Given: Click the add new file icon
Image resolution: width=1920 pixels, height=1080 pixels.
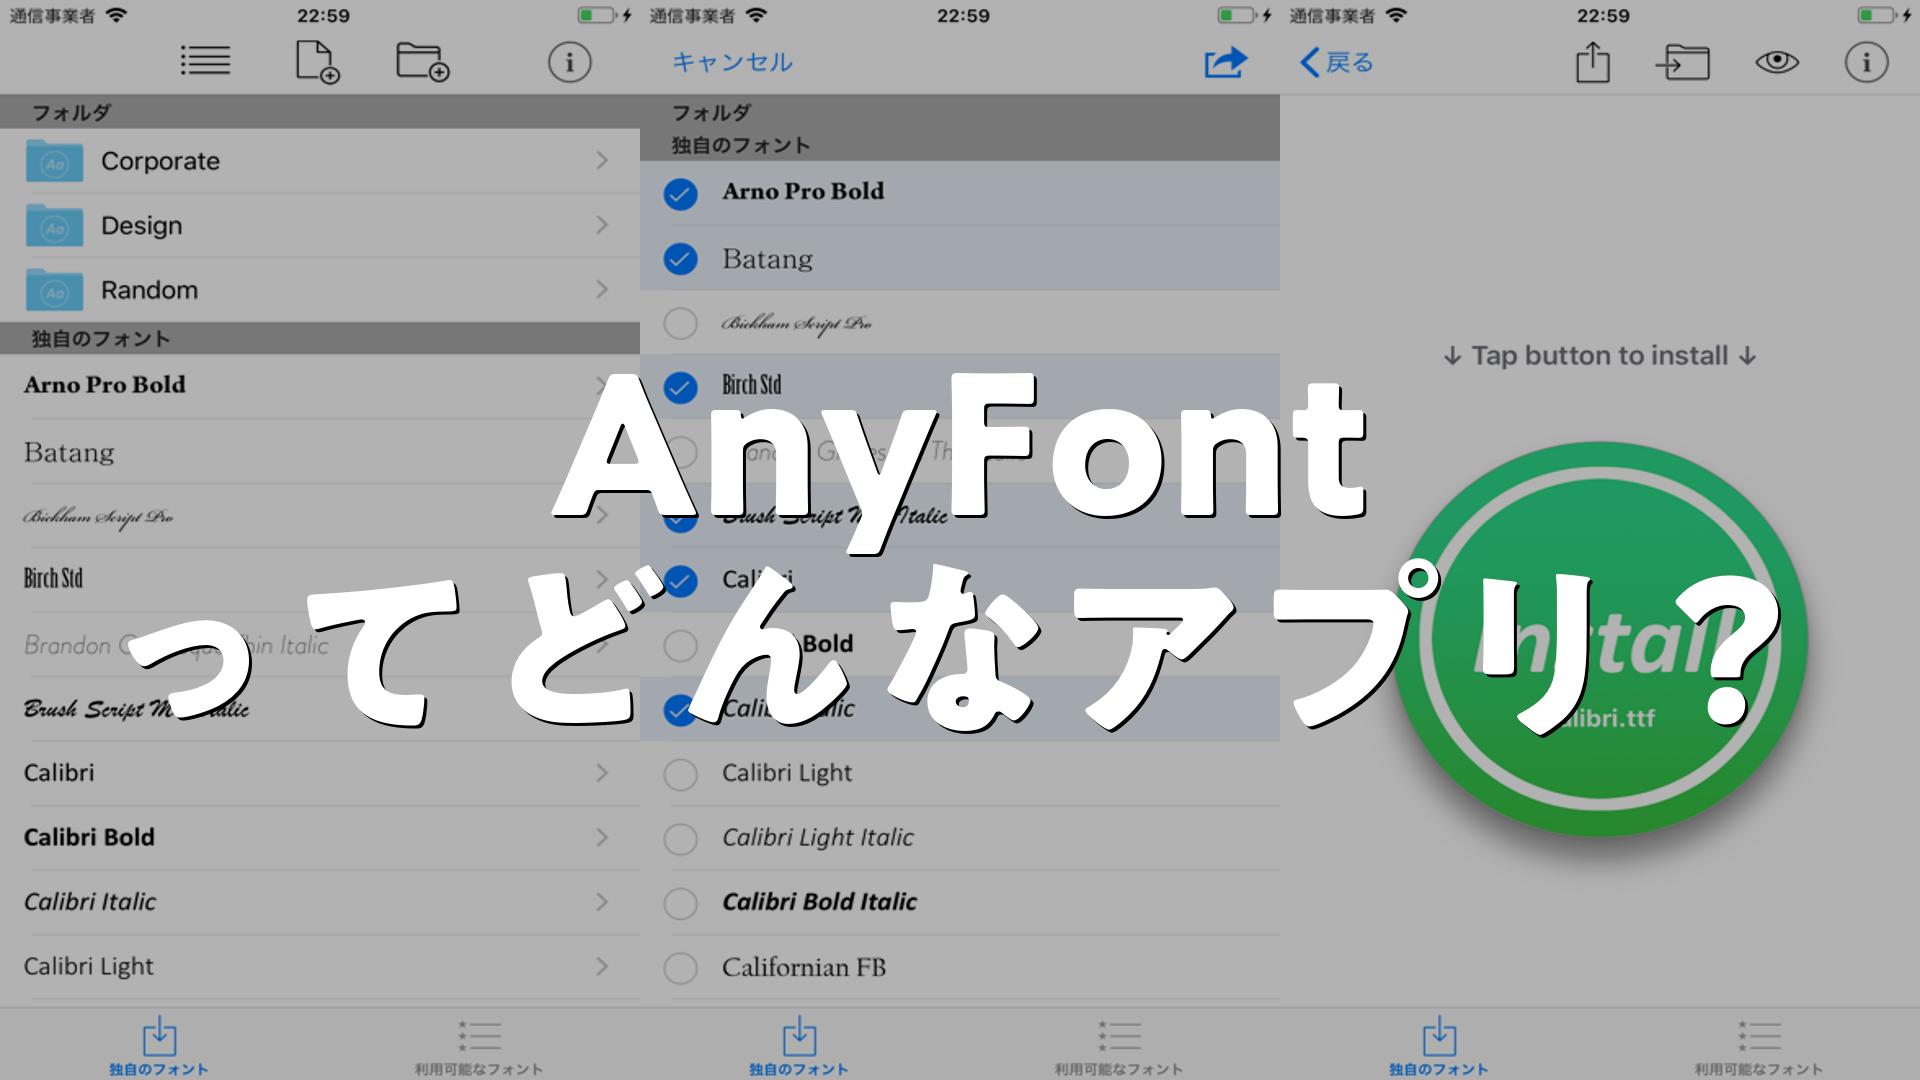Looking at the screenshot, I should 317,62.
